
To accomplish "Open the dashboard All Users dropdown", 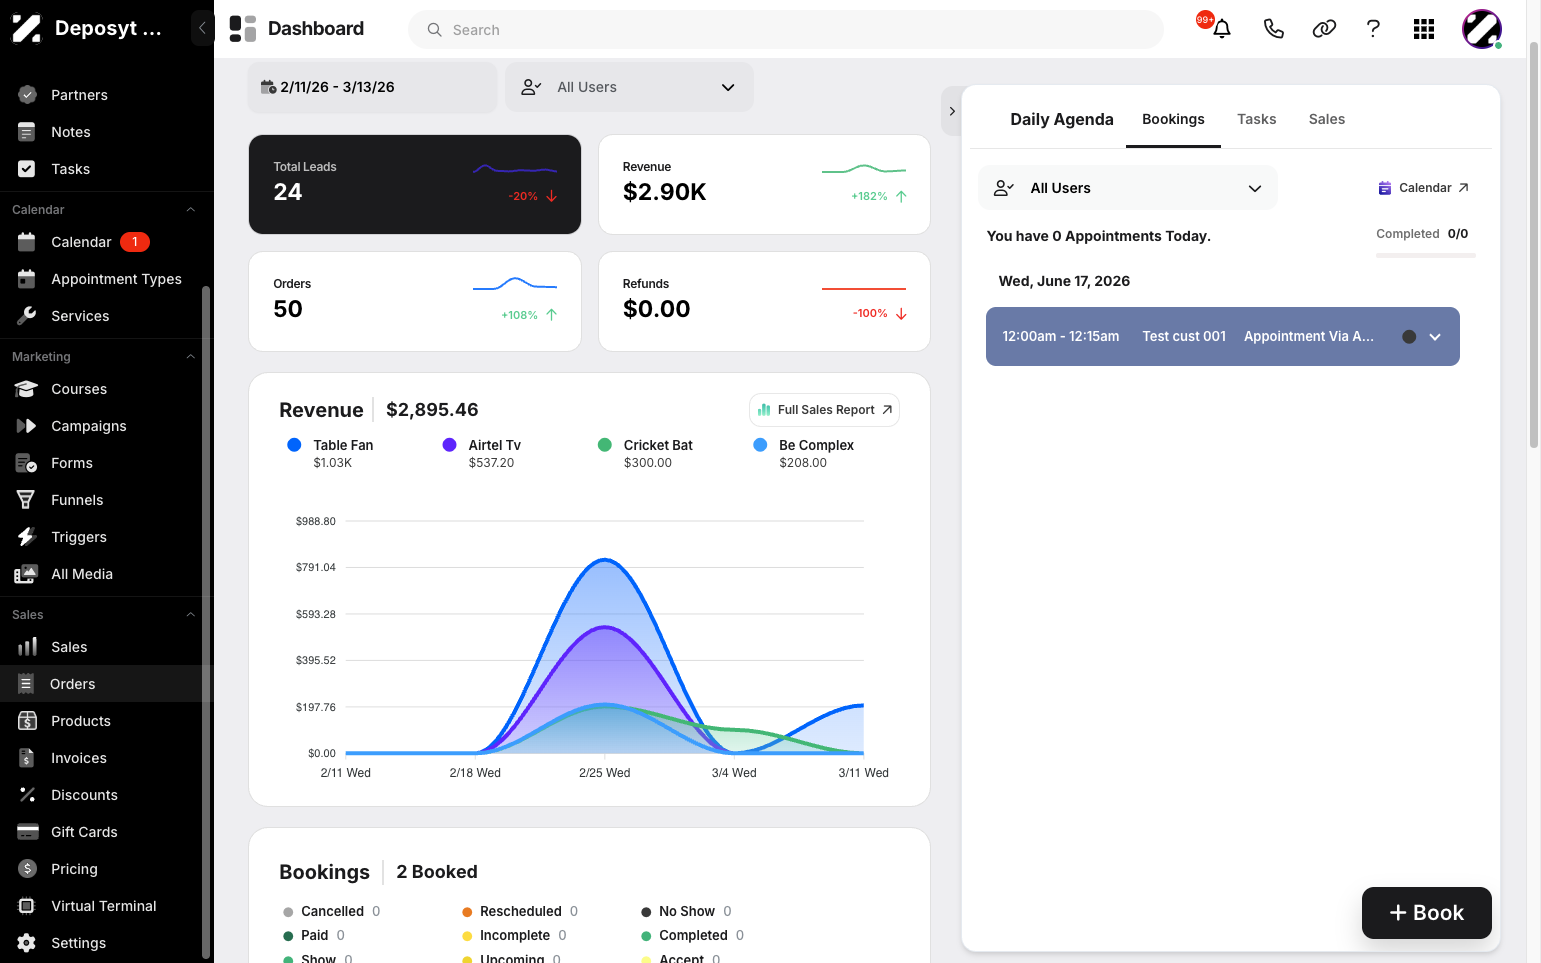I will [629, 87].
